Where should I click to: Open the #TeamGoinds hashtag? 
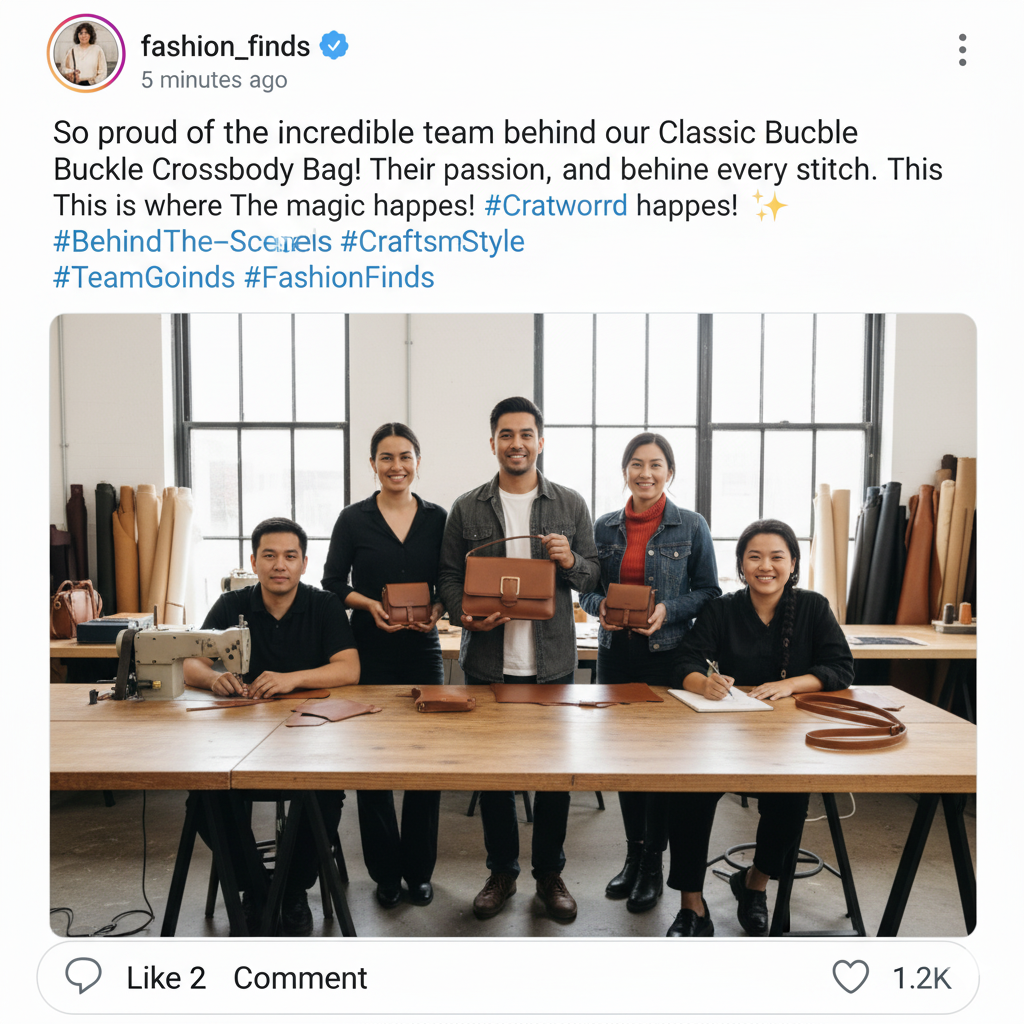(x=144, y=278)
